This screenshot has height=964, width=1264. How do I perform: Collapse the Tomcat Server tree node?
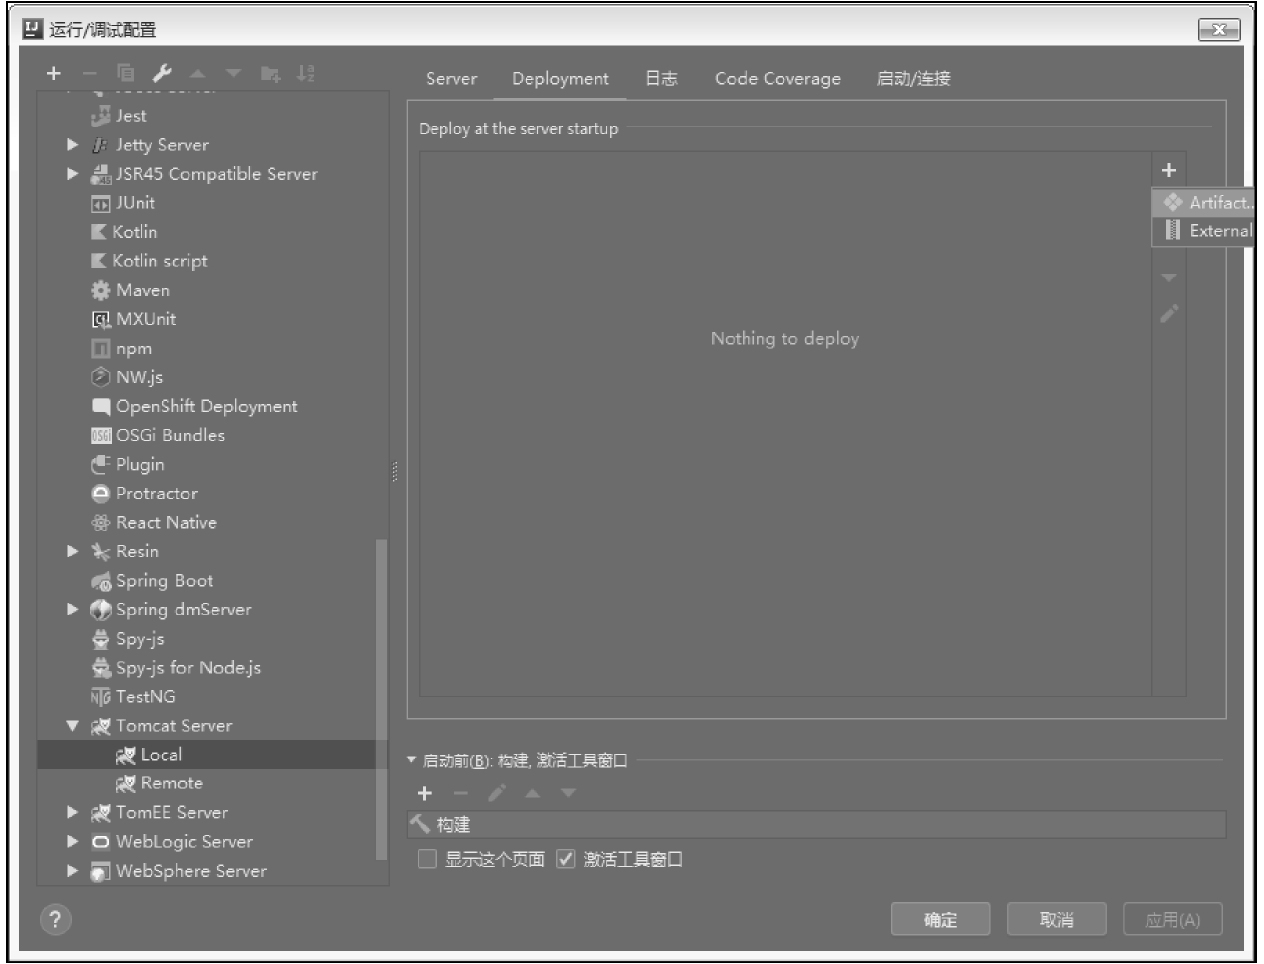(72, 726)
